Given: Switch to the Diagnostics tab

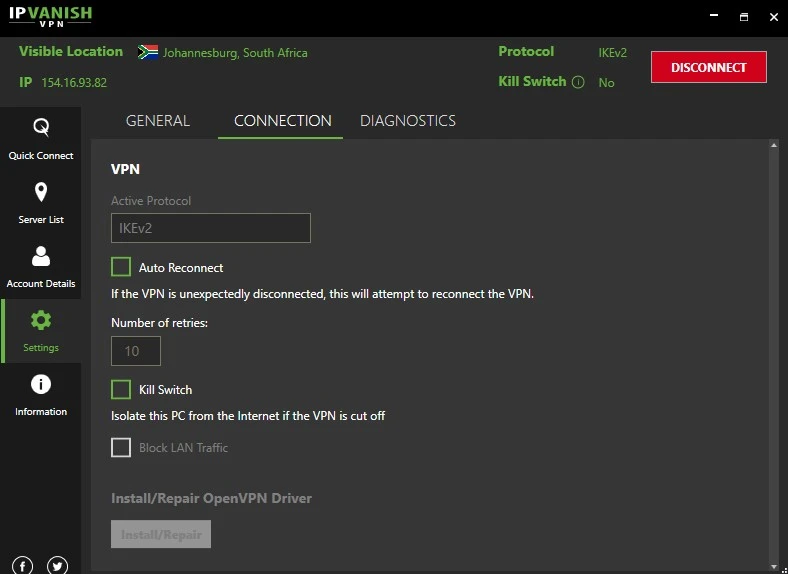Looking at the screenshot, I should 408,121.
